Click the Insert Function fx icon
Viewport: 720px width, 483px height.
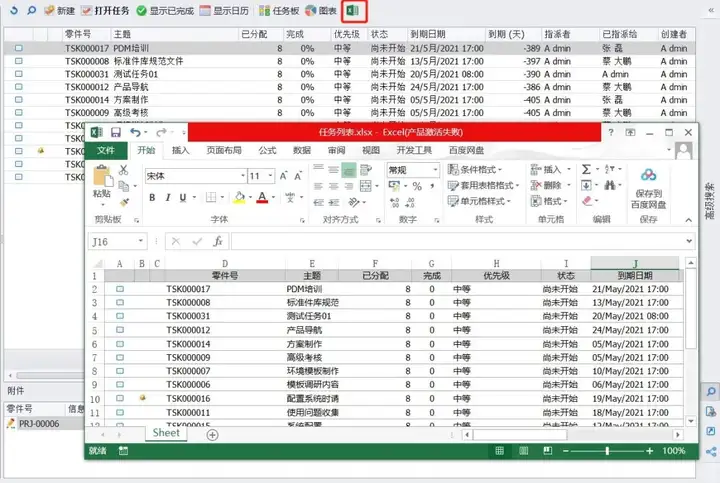coord(218,241)
